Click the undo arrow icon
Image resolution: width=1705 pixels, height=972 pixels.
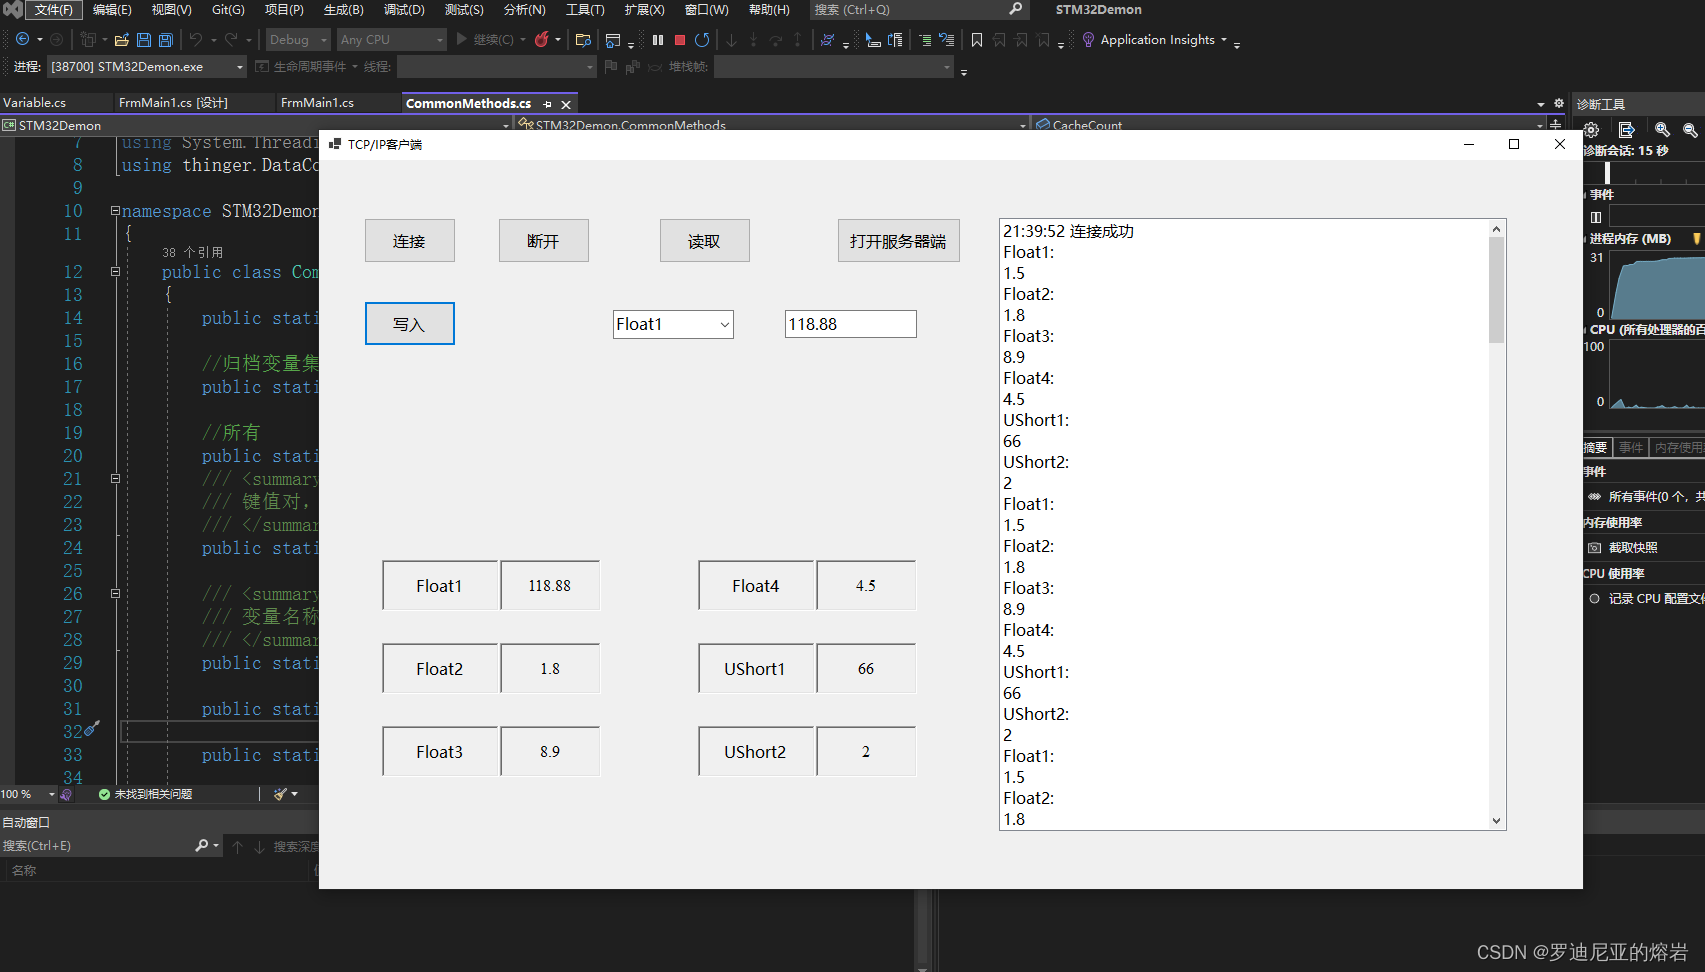coord(196,40)
